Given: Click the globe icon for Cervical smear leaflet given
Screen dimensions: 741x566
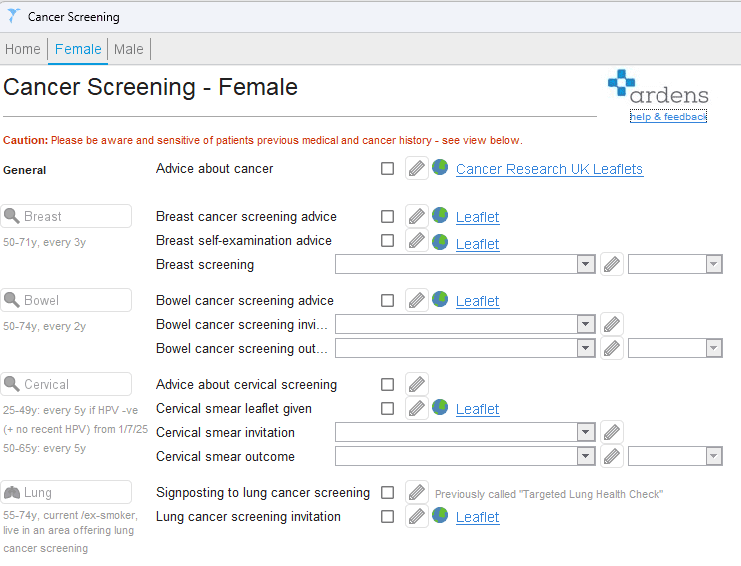Looking at the screenshot, I should [440, 407].
